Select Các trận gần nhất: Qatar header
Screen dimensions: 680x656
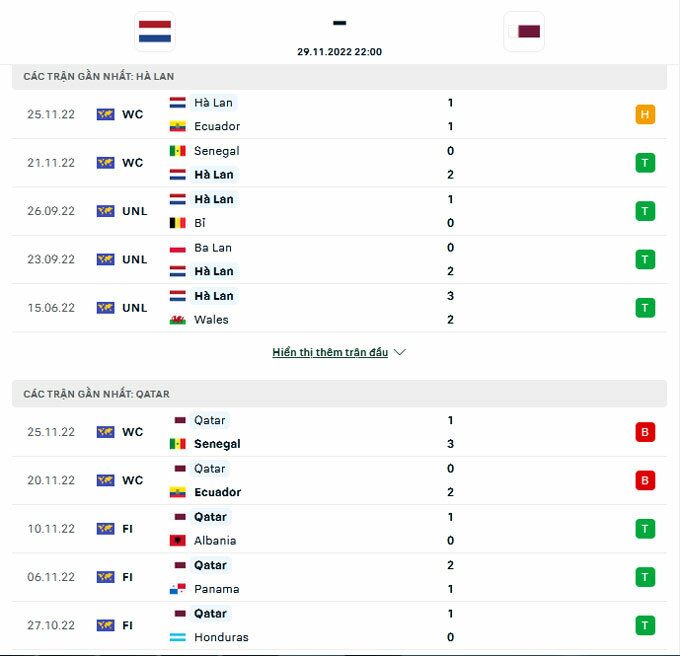click(x=96, y=394)
